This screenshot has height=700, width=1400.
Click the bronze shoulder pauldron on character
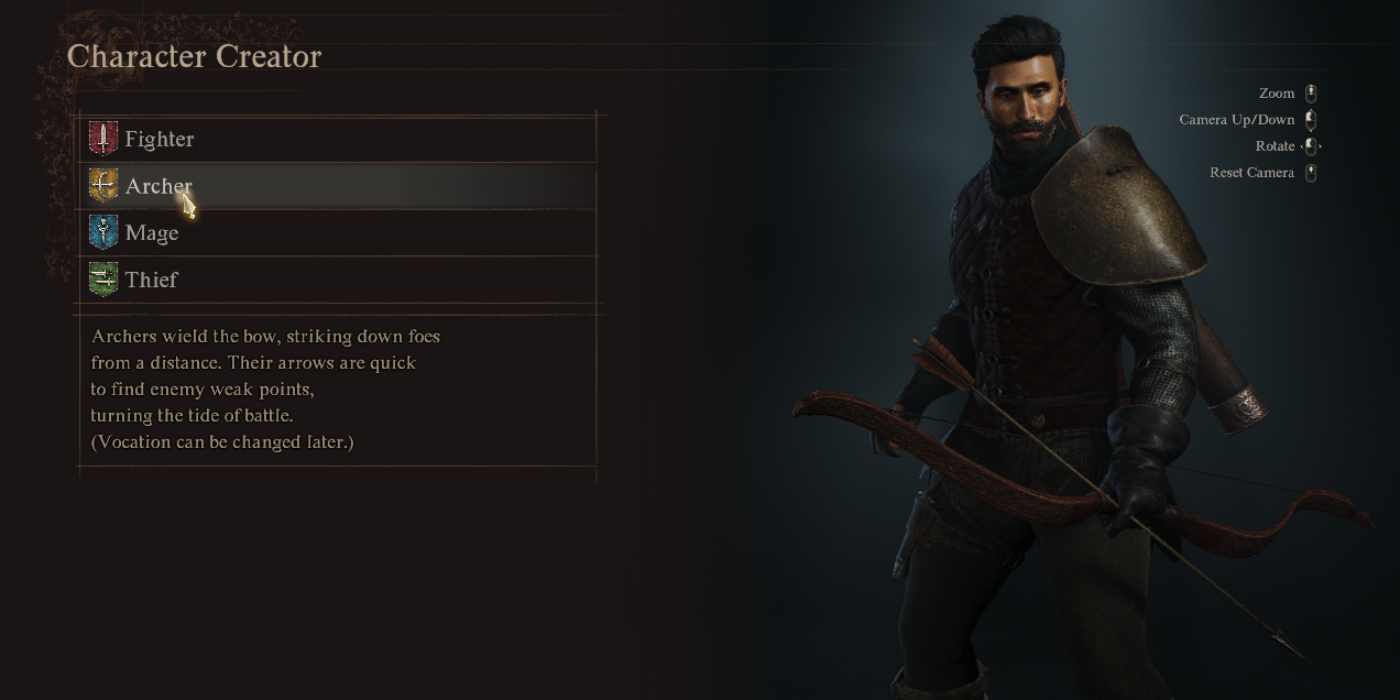pos(1115,205)
